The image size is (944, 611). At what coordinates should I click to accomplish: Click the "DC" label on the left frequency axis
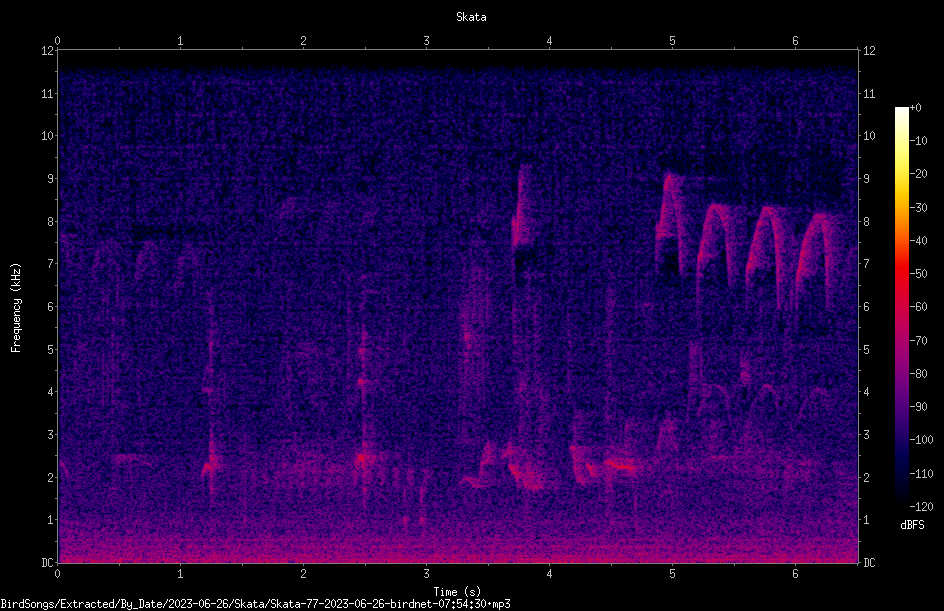tap(47, 563)
